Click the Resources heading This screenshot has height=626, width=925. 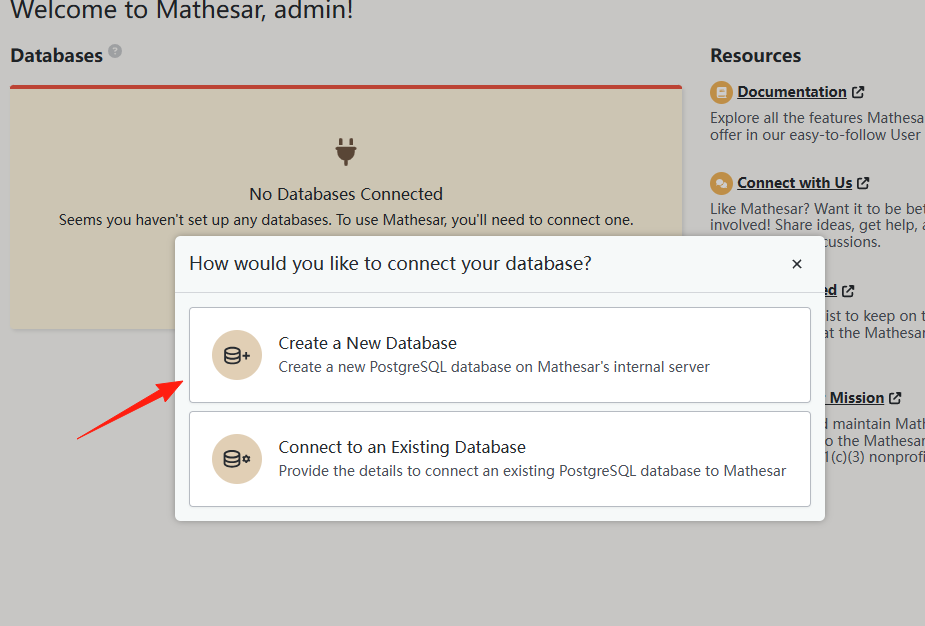[755, 55]
